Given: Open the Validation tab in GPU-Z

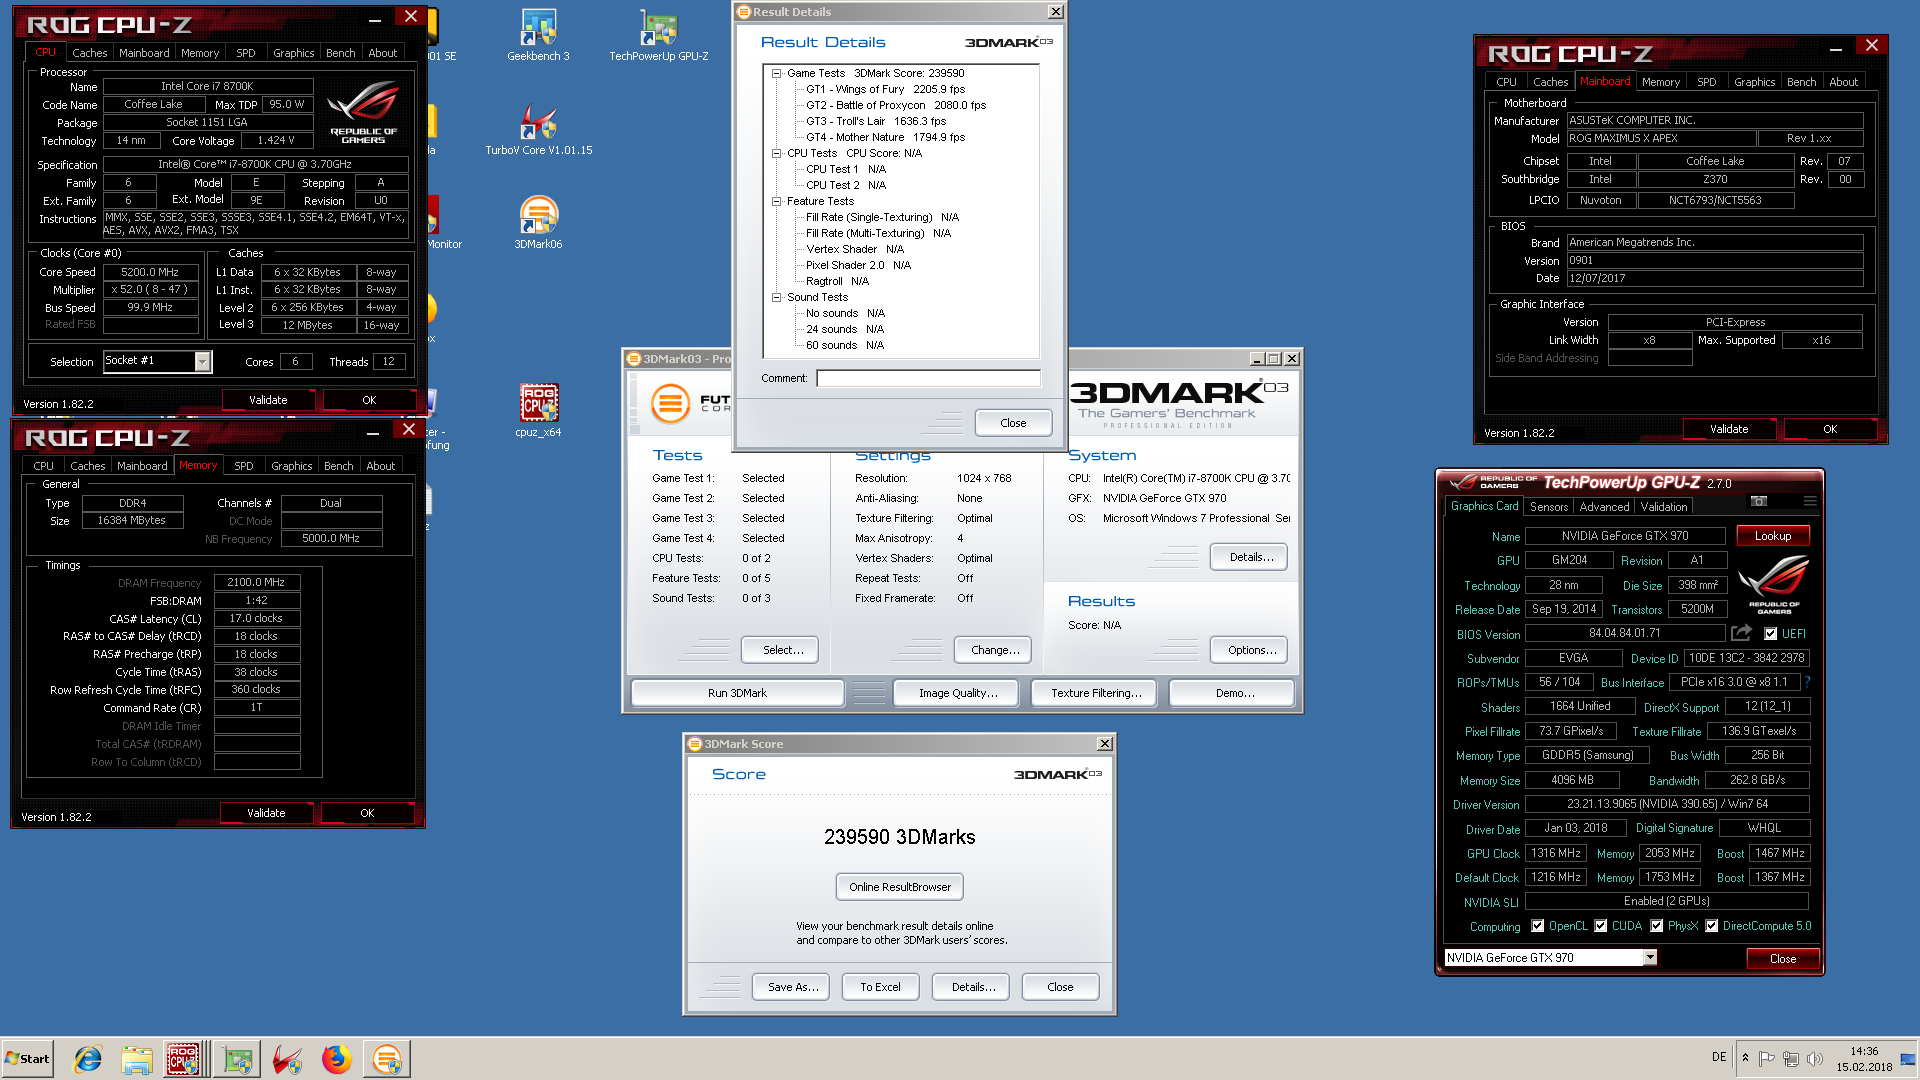Looking at the screenshot, I should [x=1664, y=507].
